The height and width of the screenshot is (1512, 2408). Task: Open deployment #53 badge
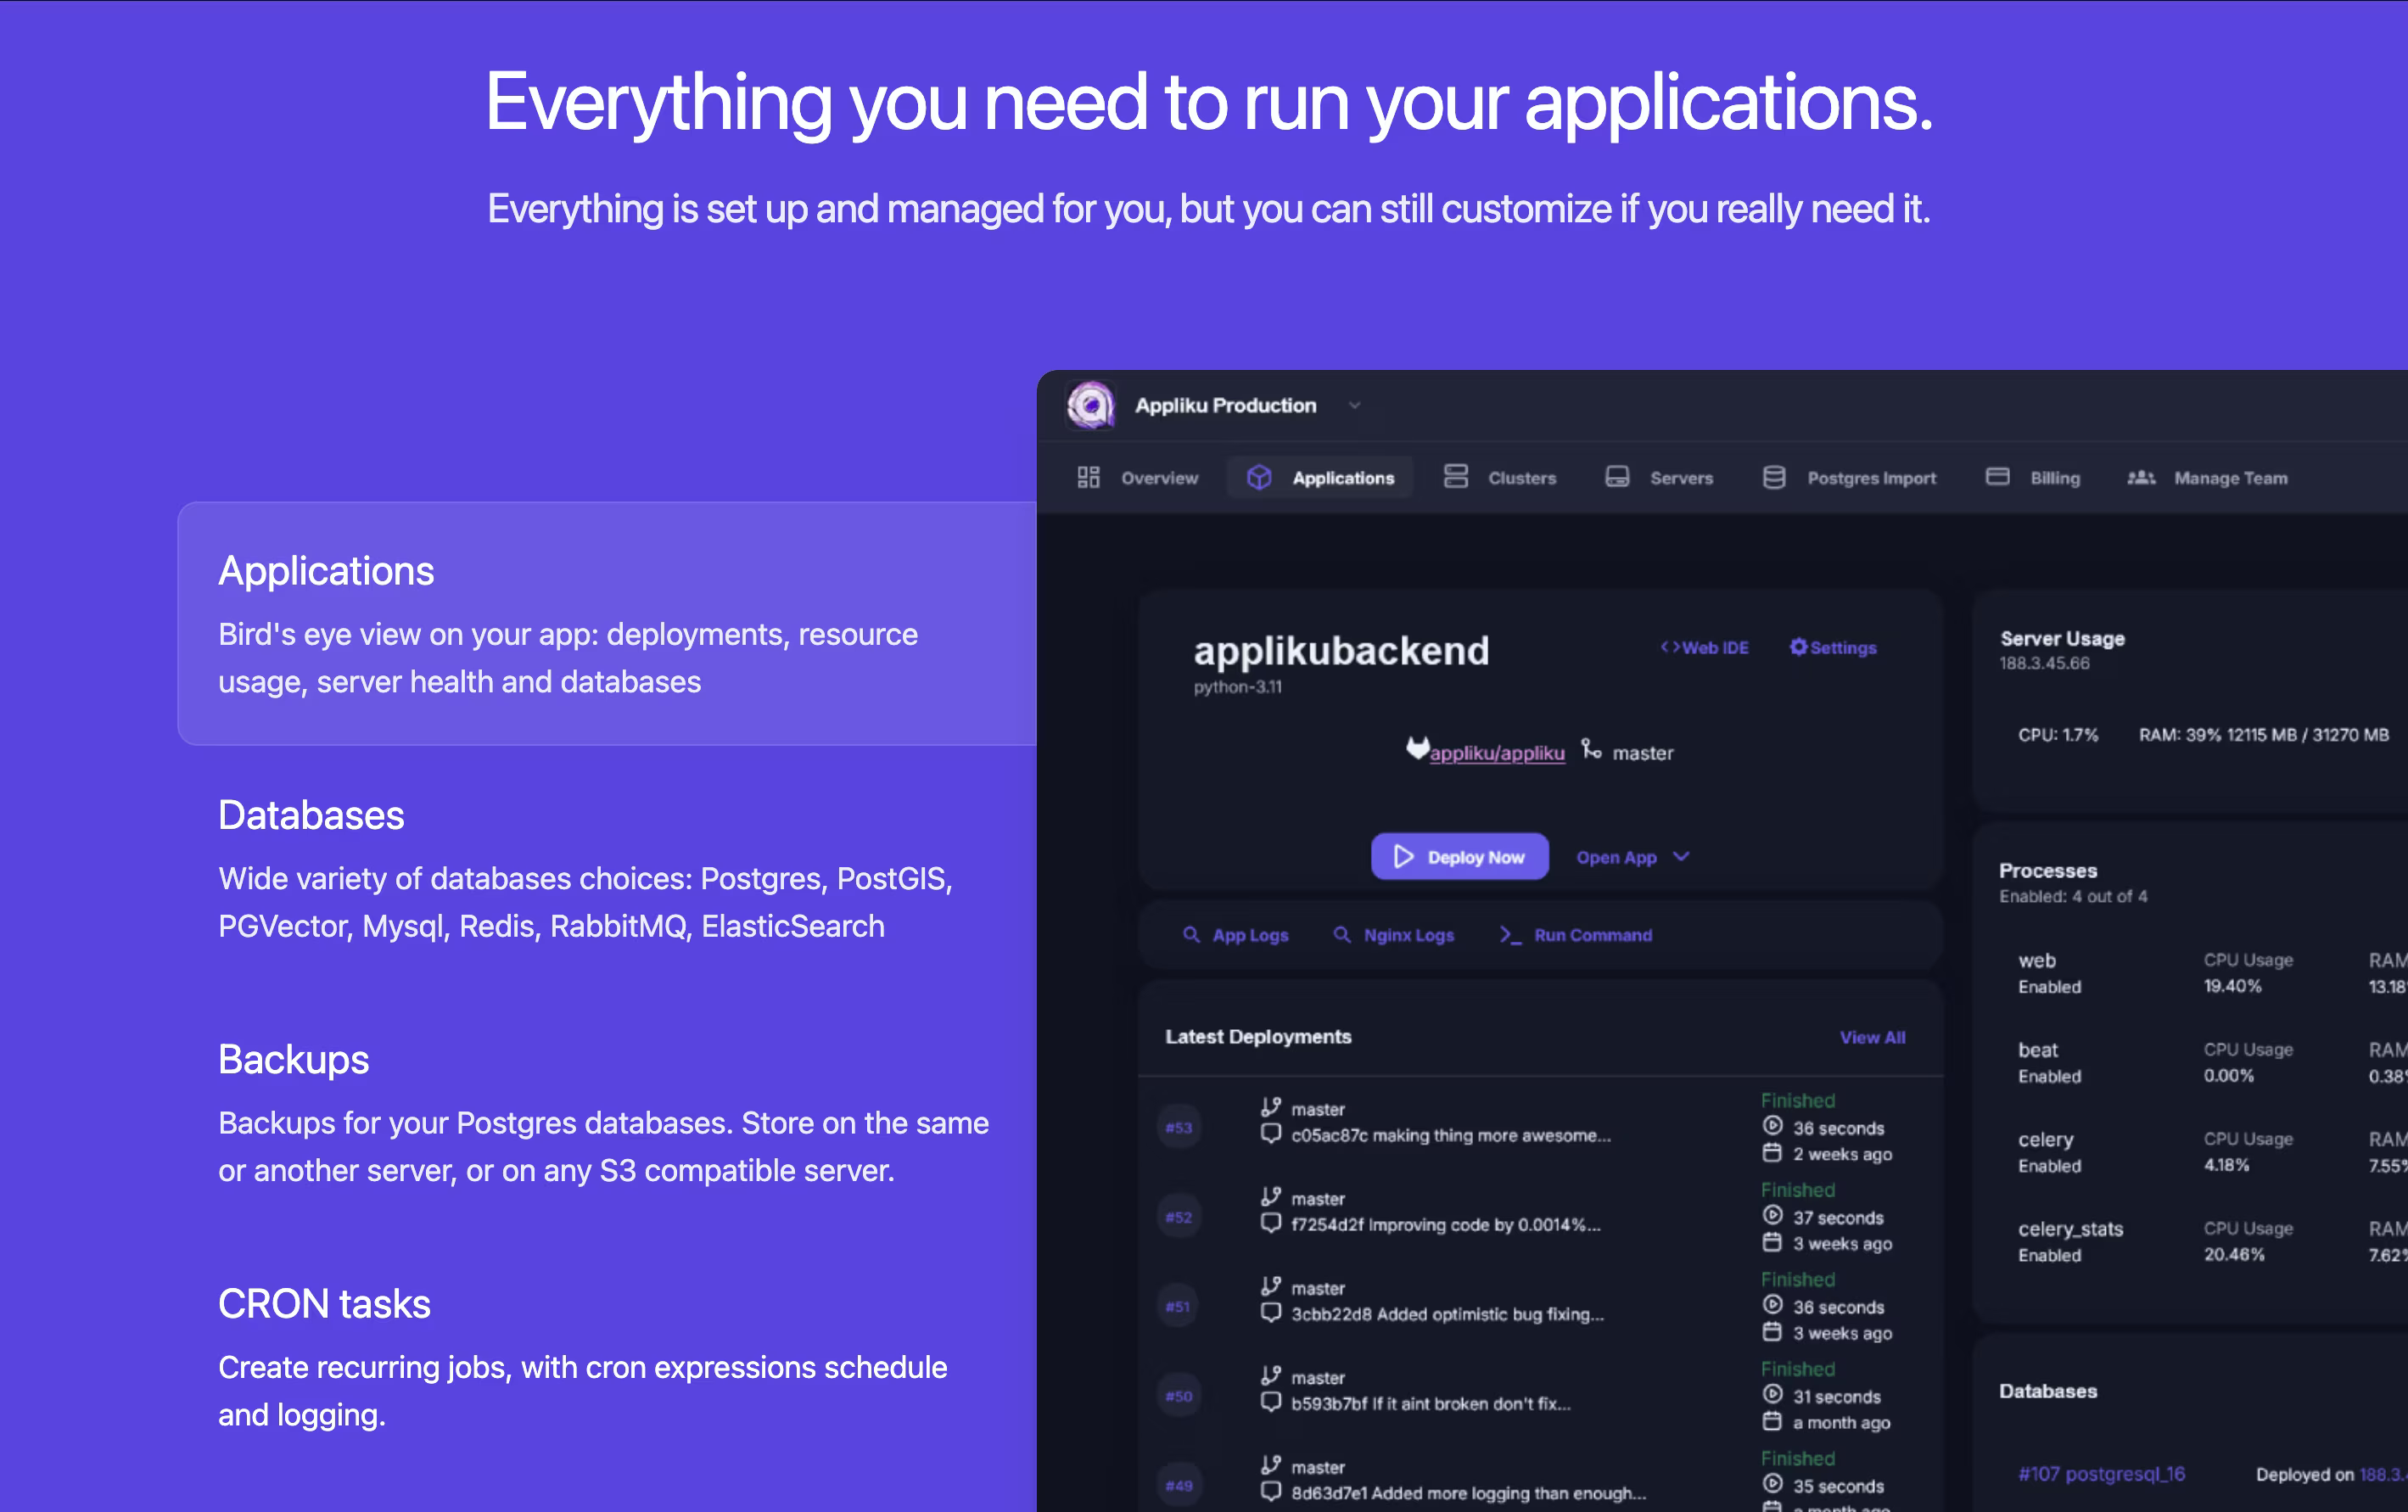click(x=1179, y=1128)
